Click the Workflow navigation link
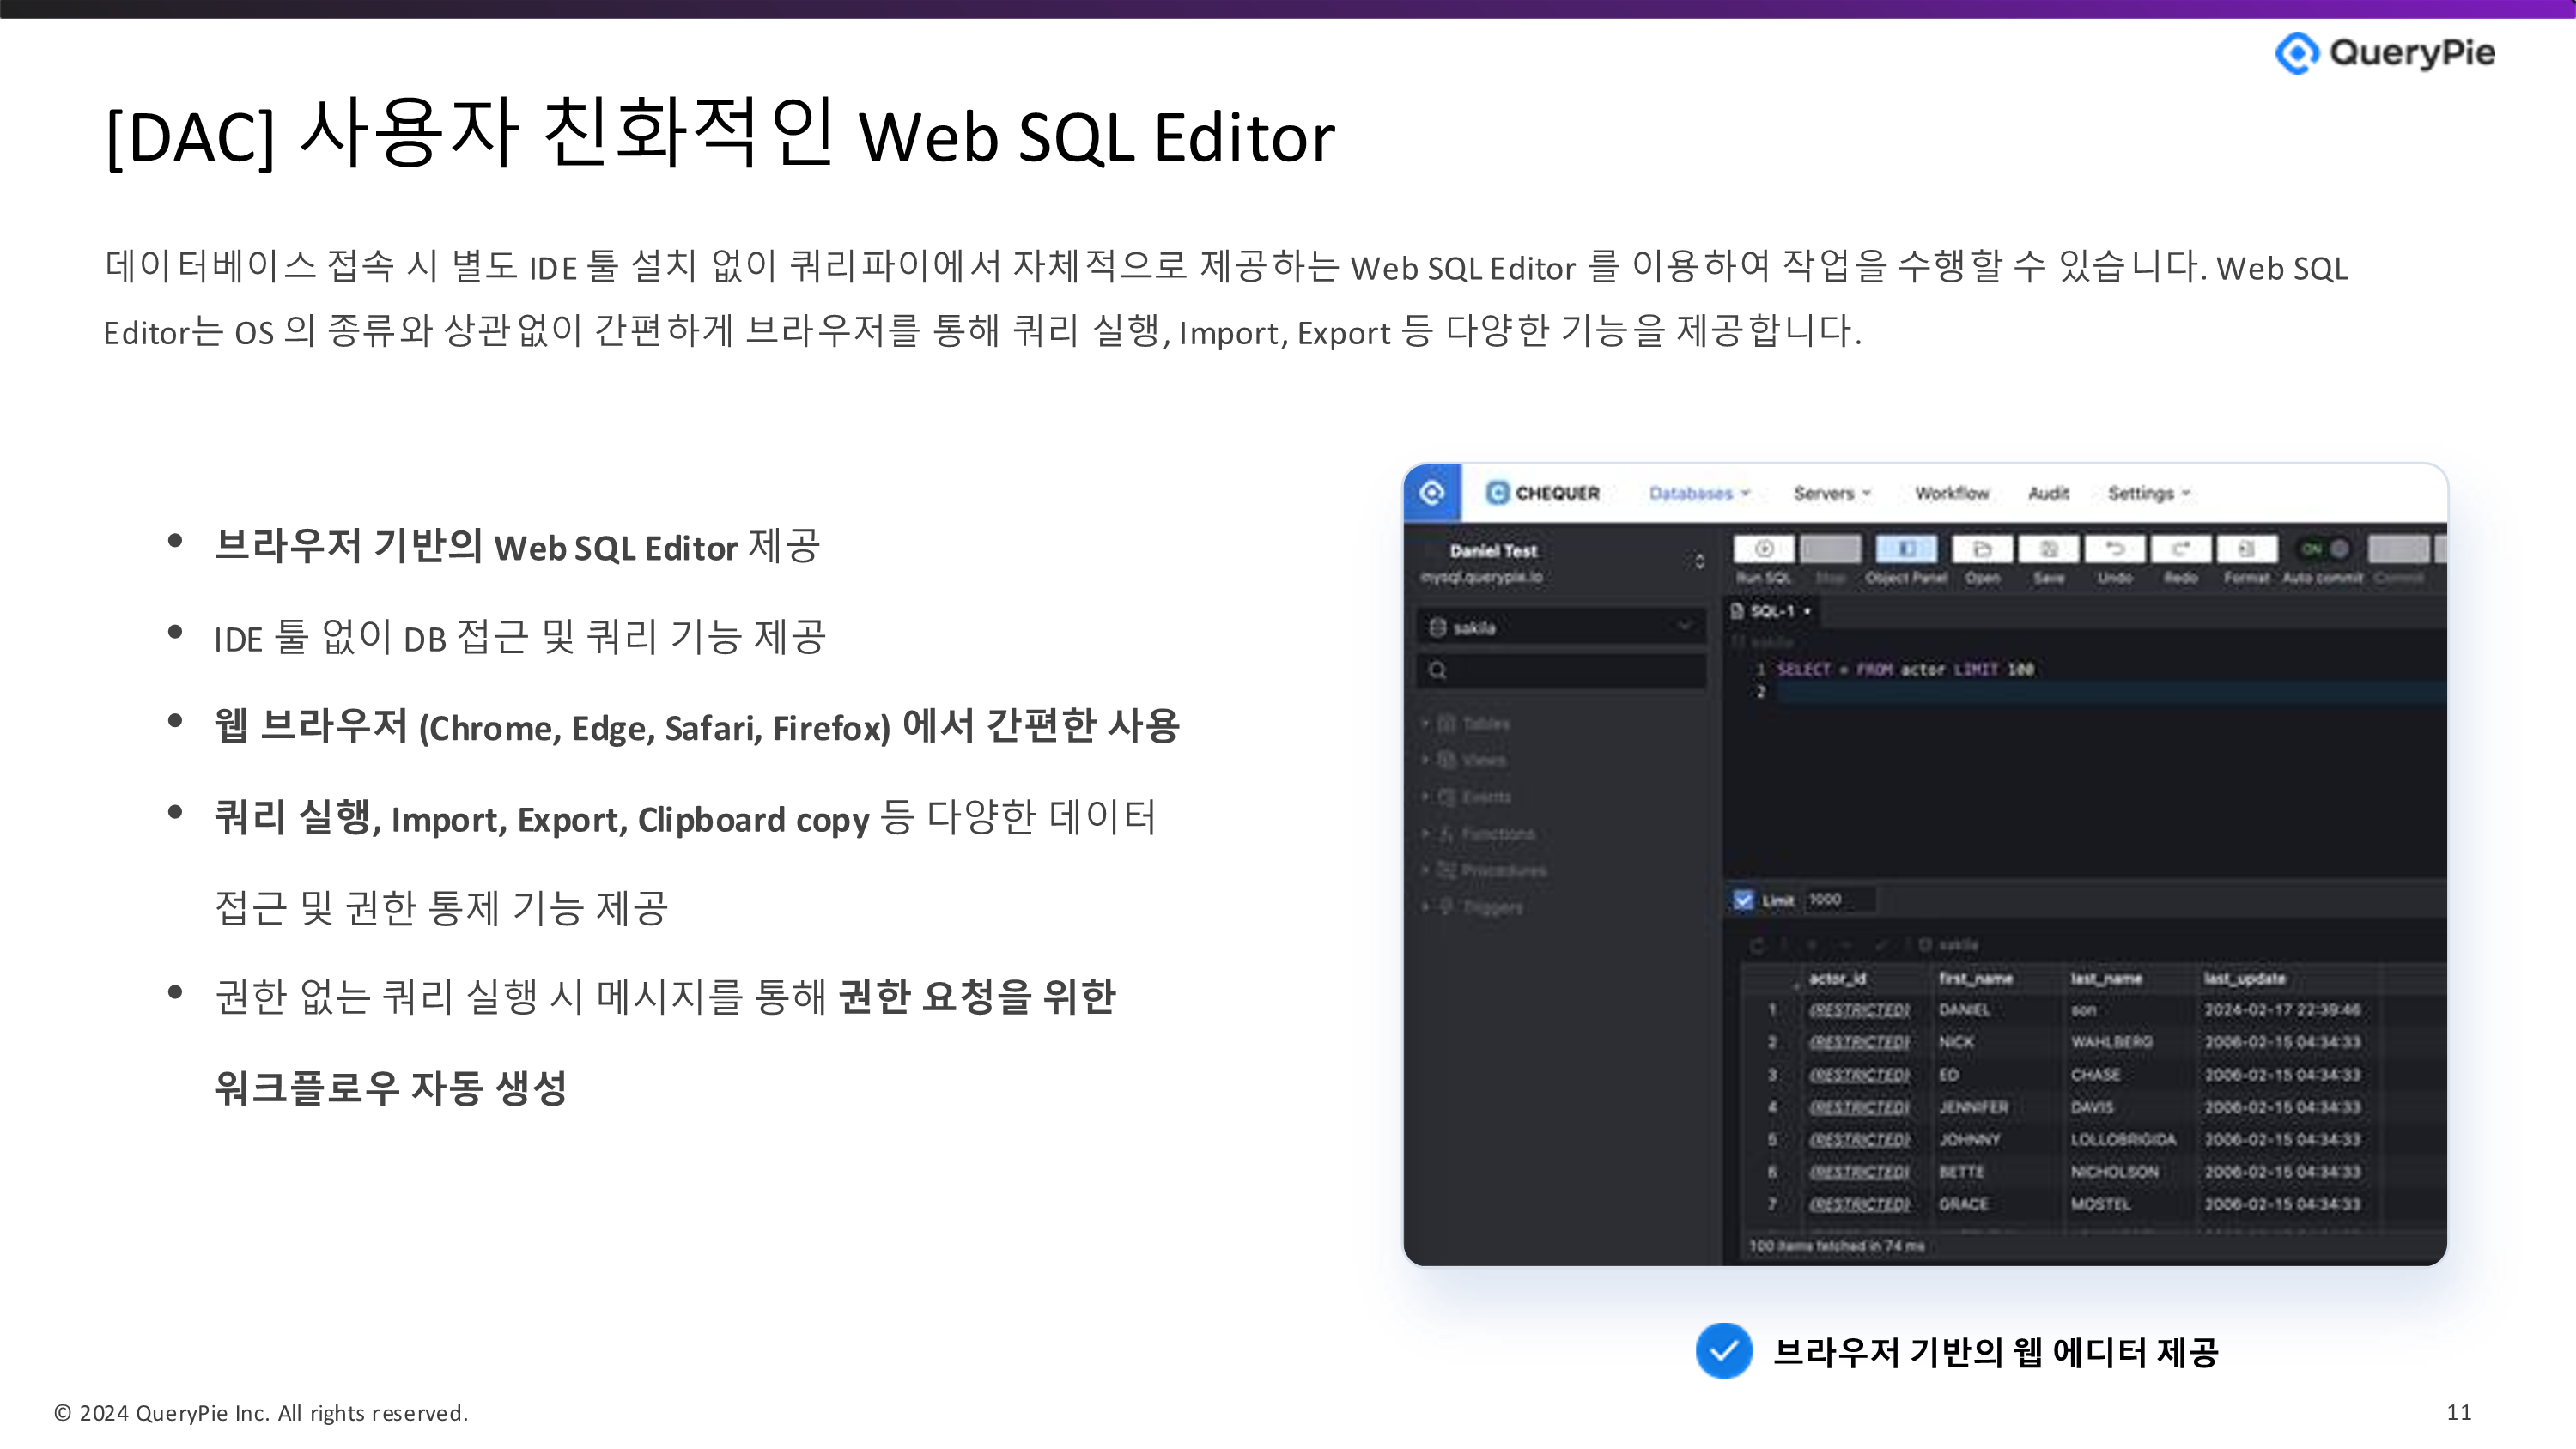 coord(1951,493)
